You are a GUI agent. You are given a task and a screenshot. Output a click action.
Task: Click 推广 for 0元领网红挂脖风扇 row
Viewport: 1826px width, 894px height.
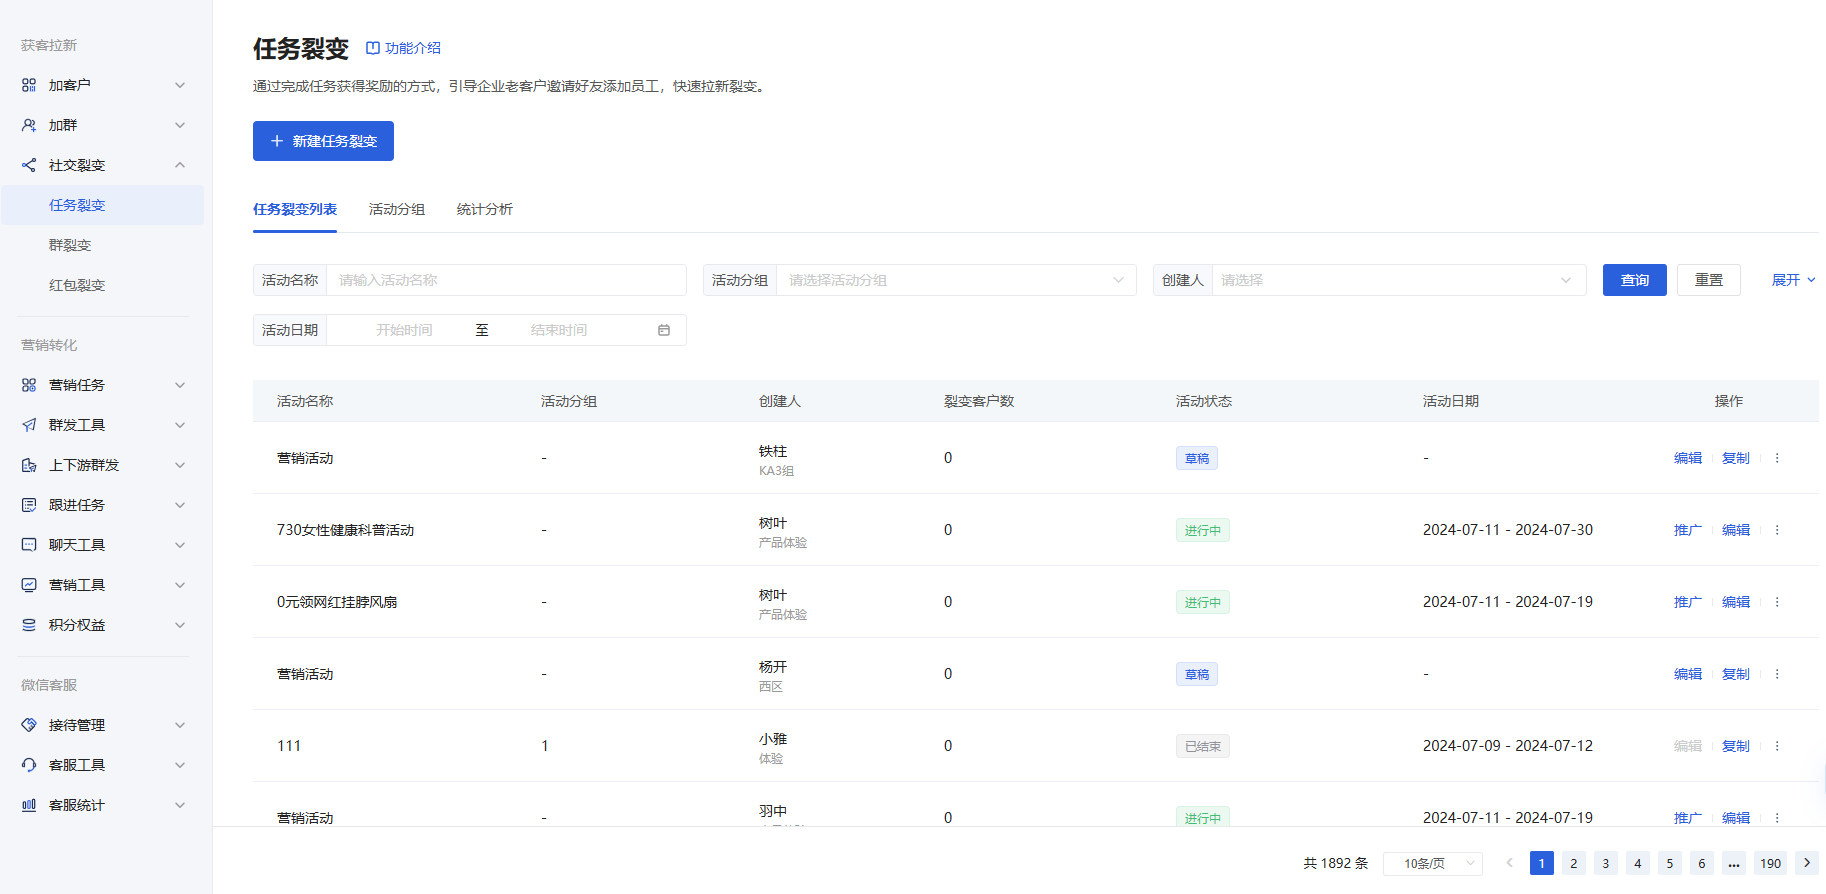(x=1688, y=602)
